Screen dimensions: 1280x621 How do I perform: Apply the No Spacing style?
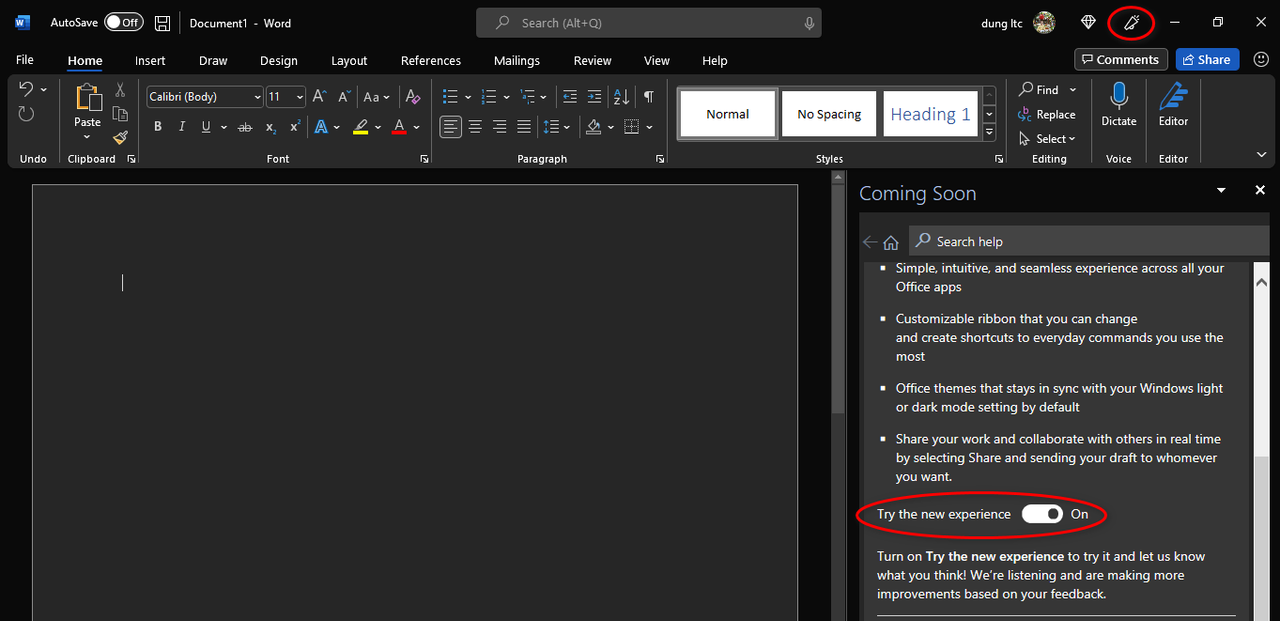(829, 114)
